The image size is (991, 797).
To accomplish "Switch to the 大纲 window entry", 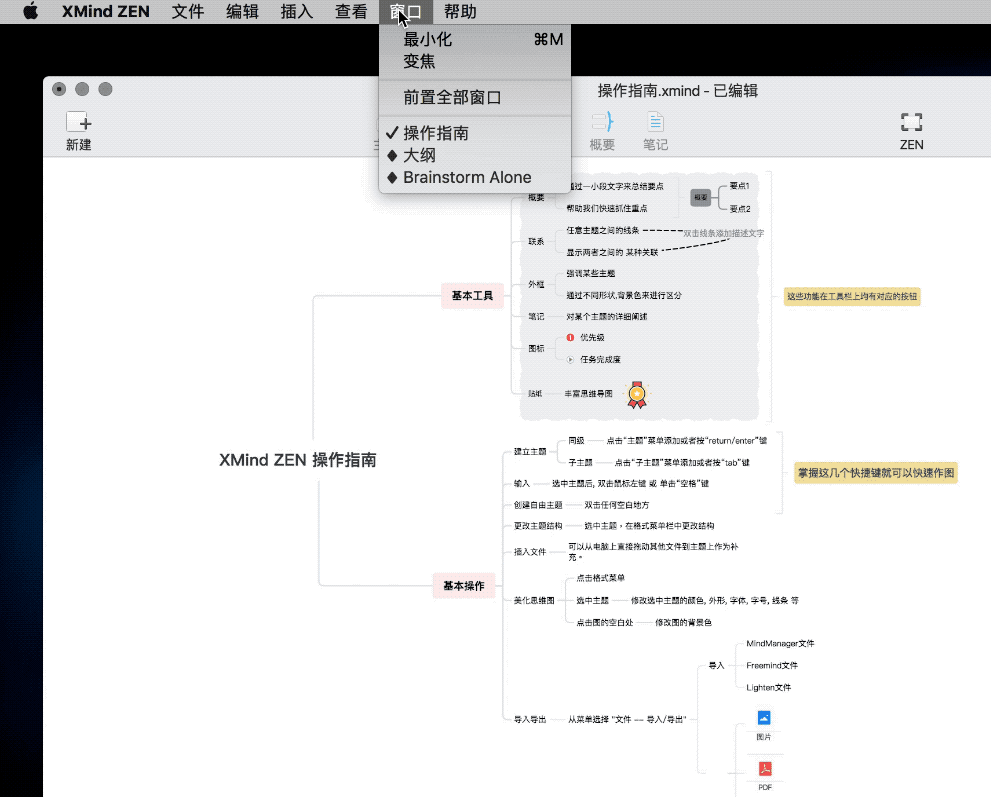I will pyautogui.click(x=475, y=155).
